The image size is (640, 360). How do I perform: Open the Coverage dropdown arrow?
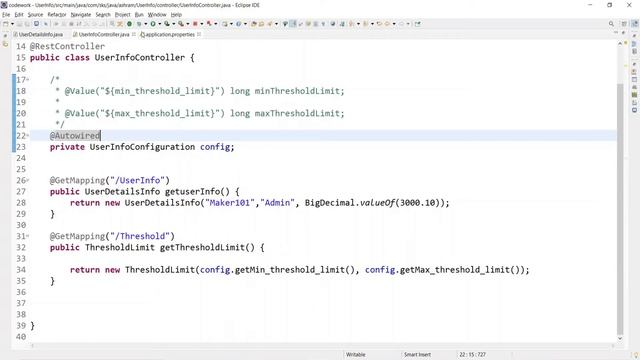[173, 24]
